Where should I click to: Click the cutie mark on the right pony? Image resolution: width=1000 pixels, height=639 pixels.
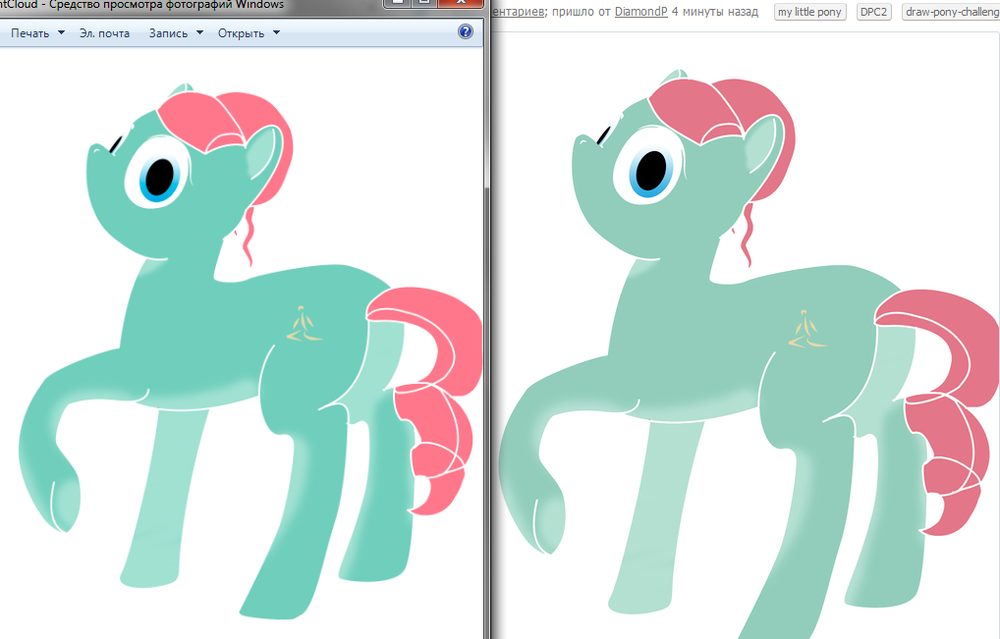click(x=808, y=331)
